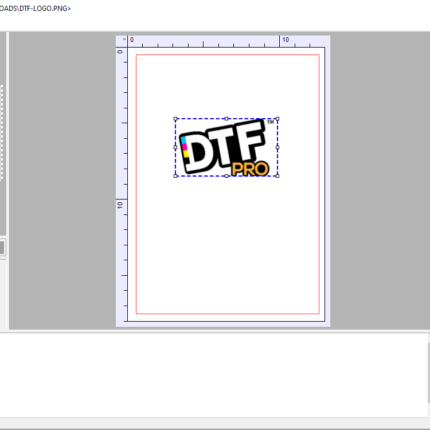430x430 pixels.
Task: Click the vertical ruler's 10 mark
Action: point(120,205)
